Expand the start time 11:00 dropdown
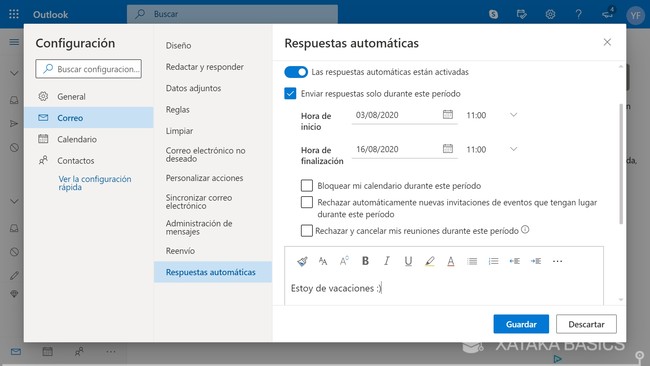The width and height of the screenshot is (650, 366). pos(513,115)
